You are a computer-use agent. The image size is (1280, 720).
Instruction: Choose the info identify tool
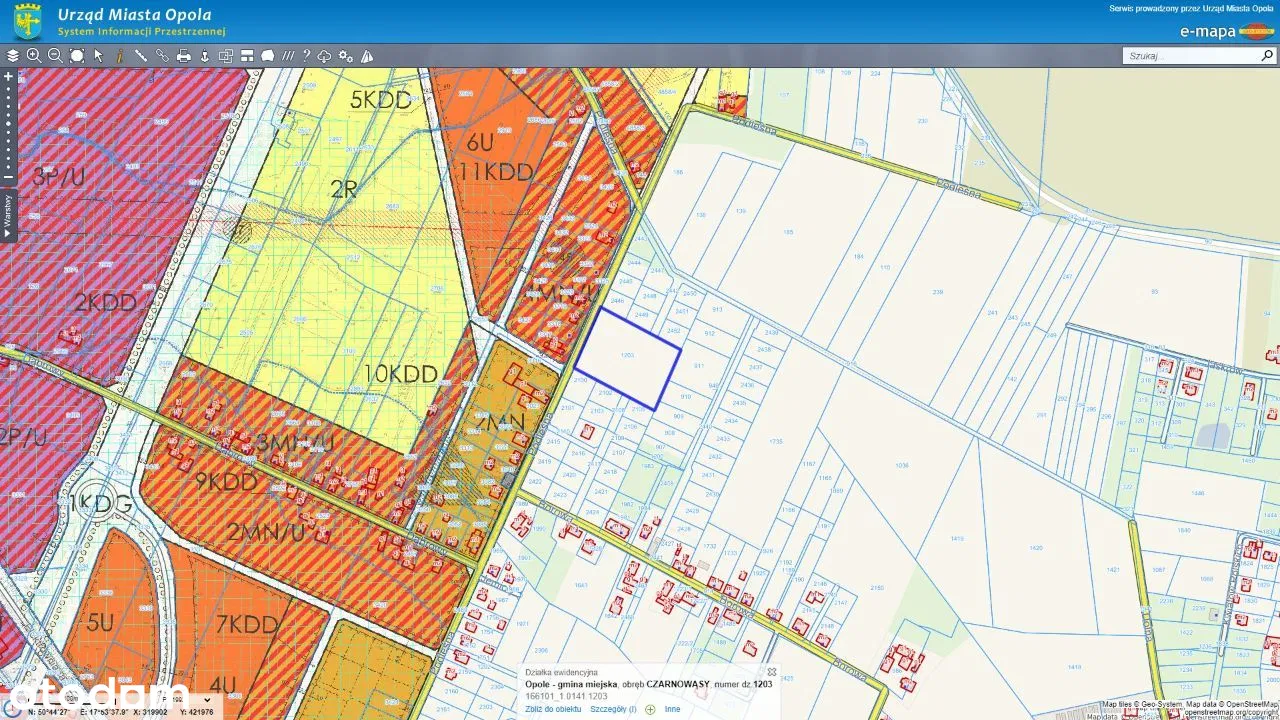(119, 56)
